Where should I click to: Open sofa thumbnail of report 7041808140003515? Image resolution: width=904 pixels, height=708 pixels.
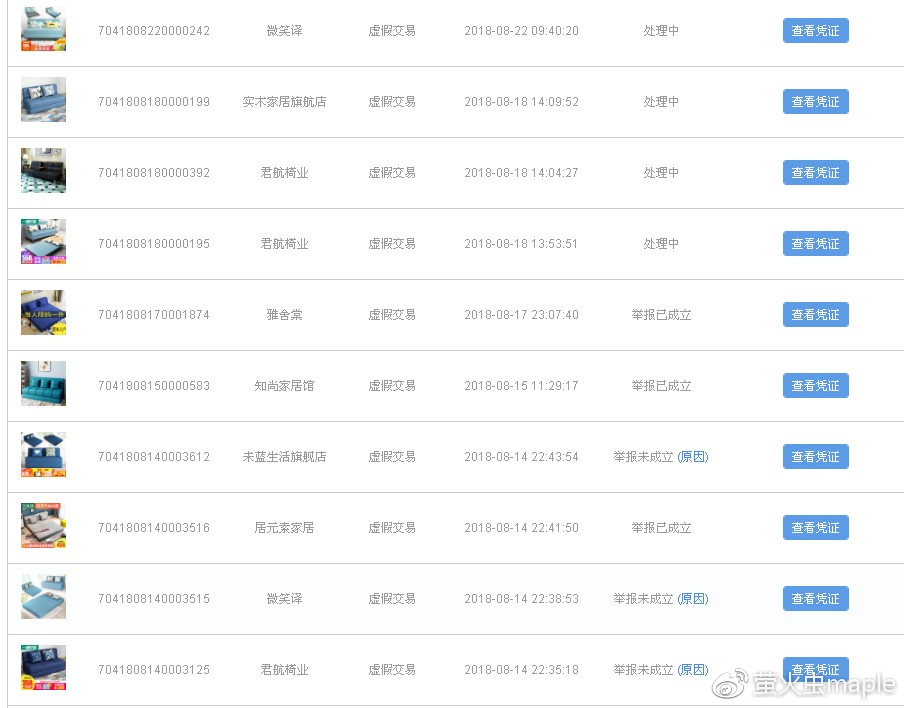[x=43, y=596]
